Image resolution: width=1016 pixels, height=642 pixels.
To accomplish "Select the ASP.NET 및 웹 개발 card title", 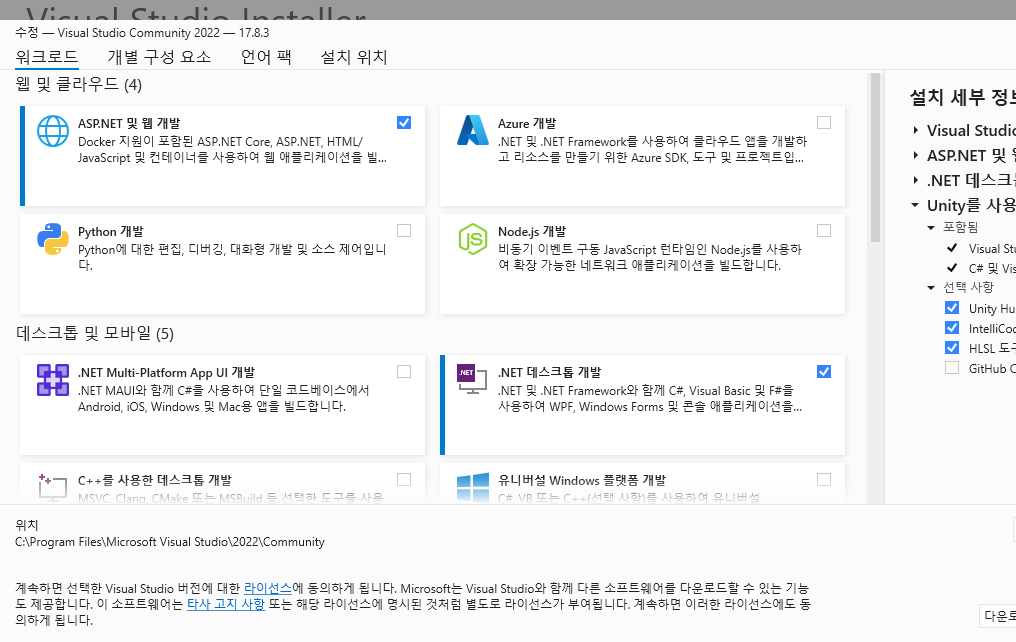I will click(x=129, y=123).
